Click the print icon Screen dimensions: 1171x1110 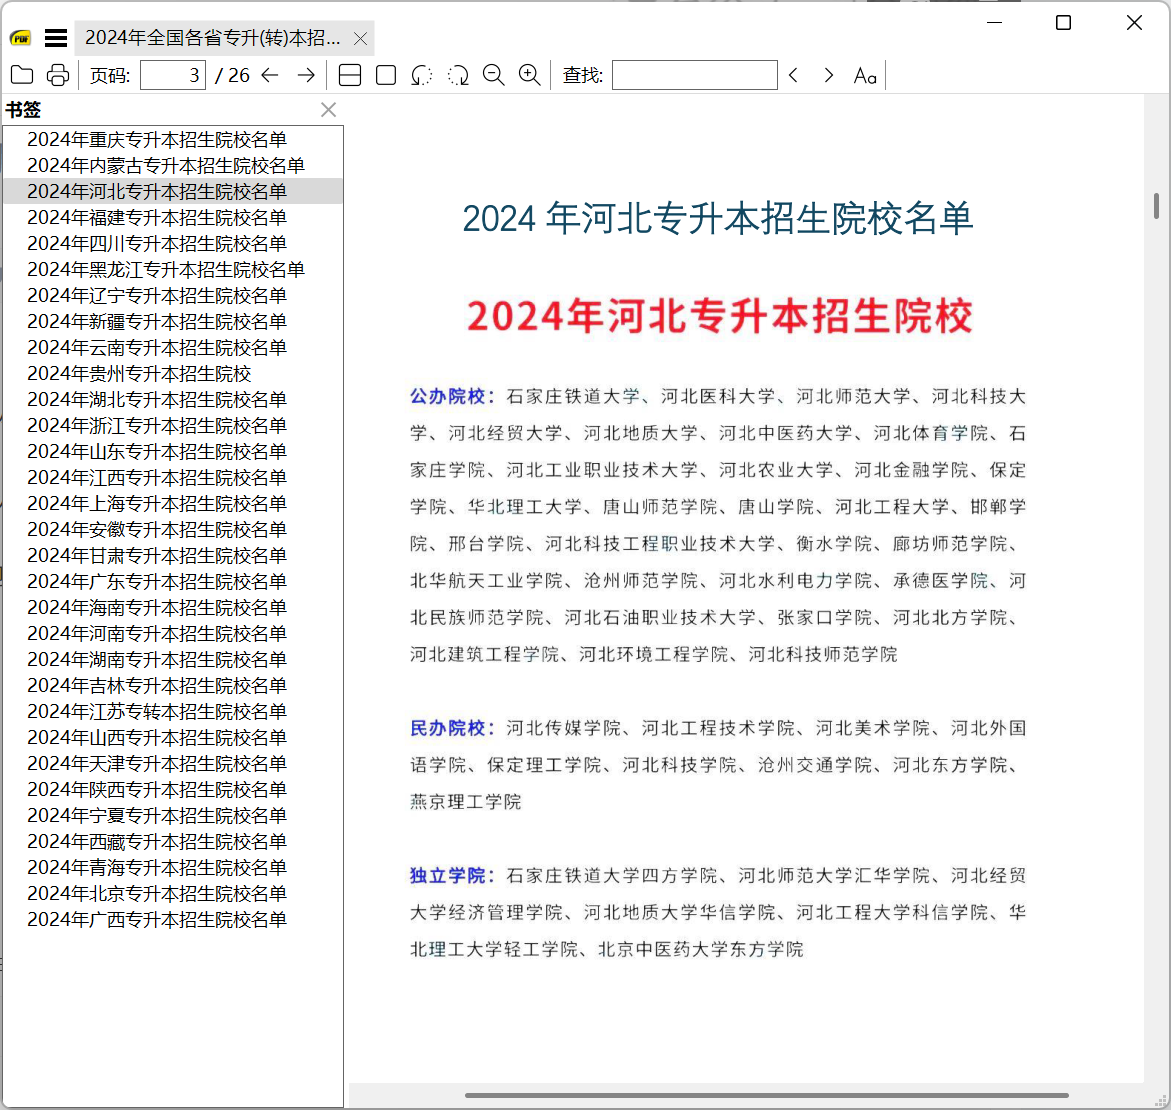coord(57,74)
